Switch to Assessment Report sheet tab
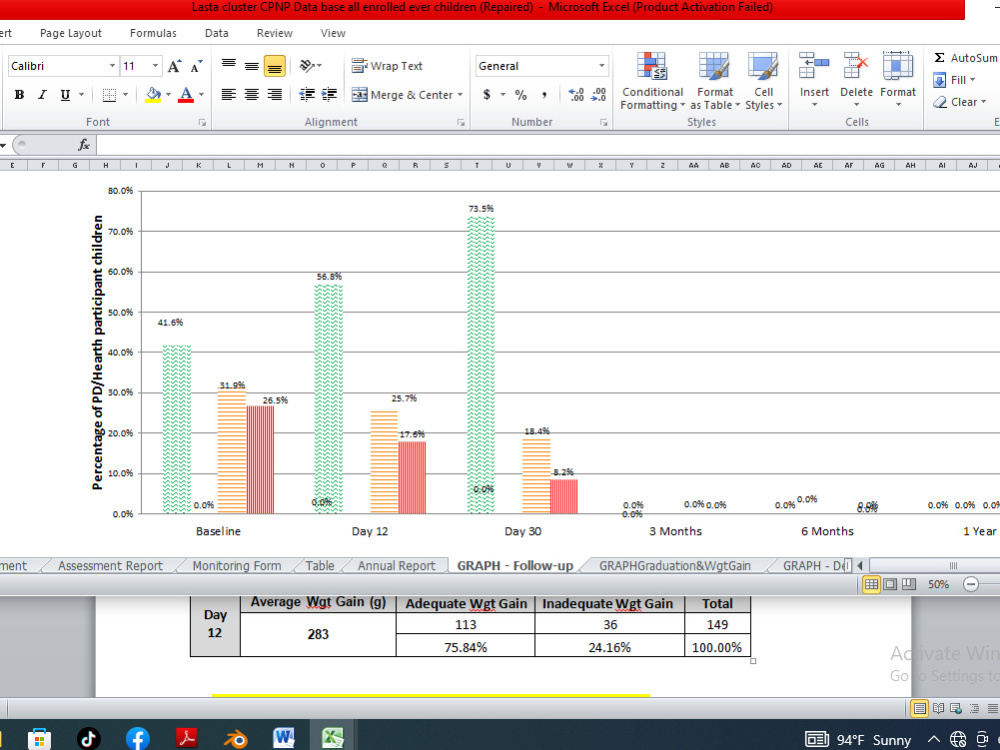1000x750 pixels. 110,566
